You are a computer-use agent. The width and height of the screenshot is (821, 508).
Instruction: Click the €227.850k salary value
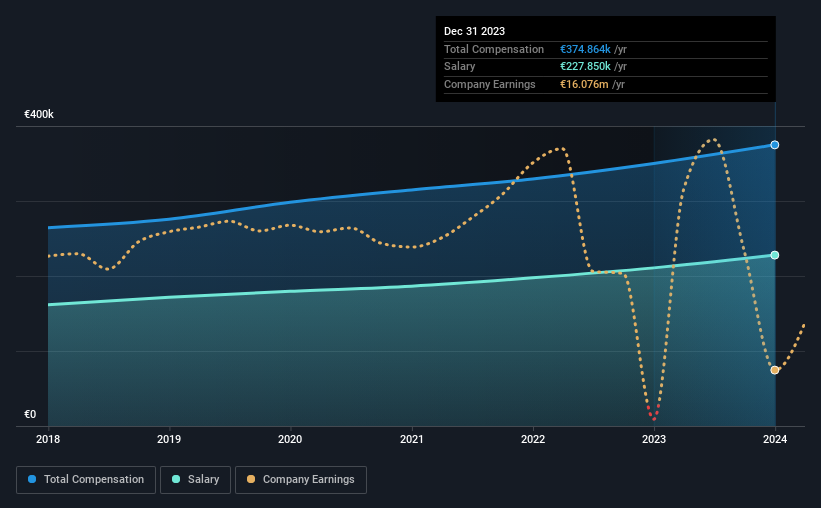click(585, 67)
